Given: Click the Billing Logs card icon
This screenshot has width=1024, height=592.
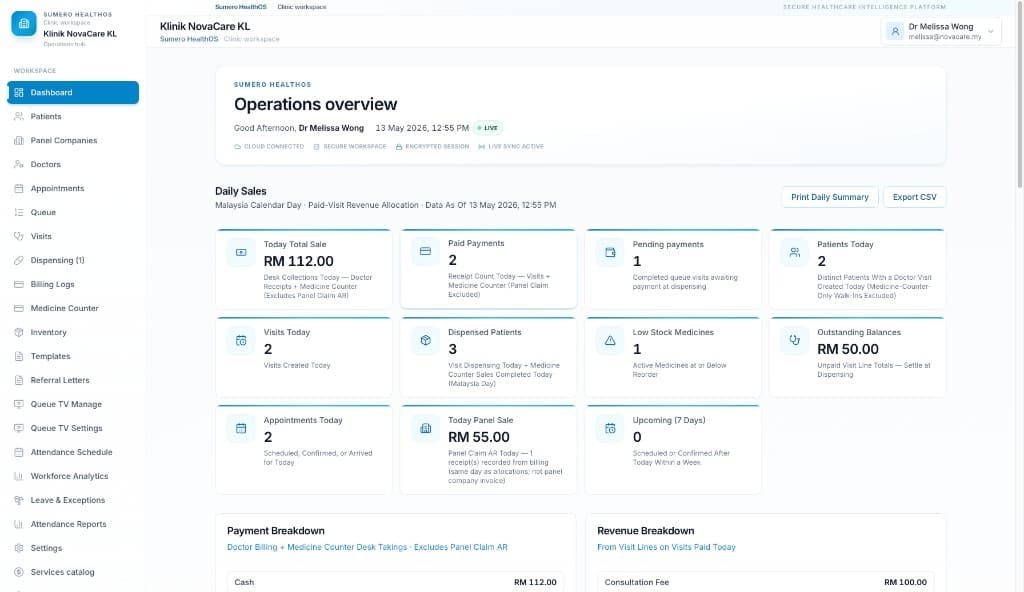Looking at the screenshot, I should pyautogui.click(x=19, y=284).
